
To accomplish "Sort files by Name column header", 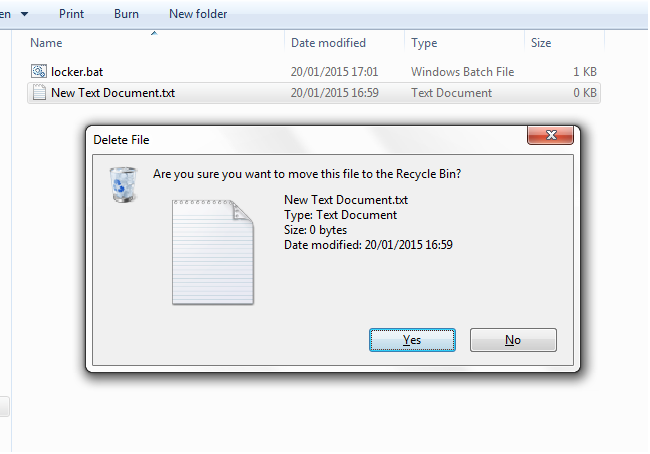I will point(46,43).
